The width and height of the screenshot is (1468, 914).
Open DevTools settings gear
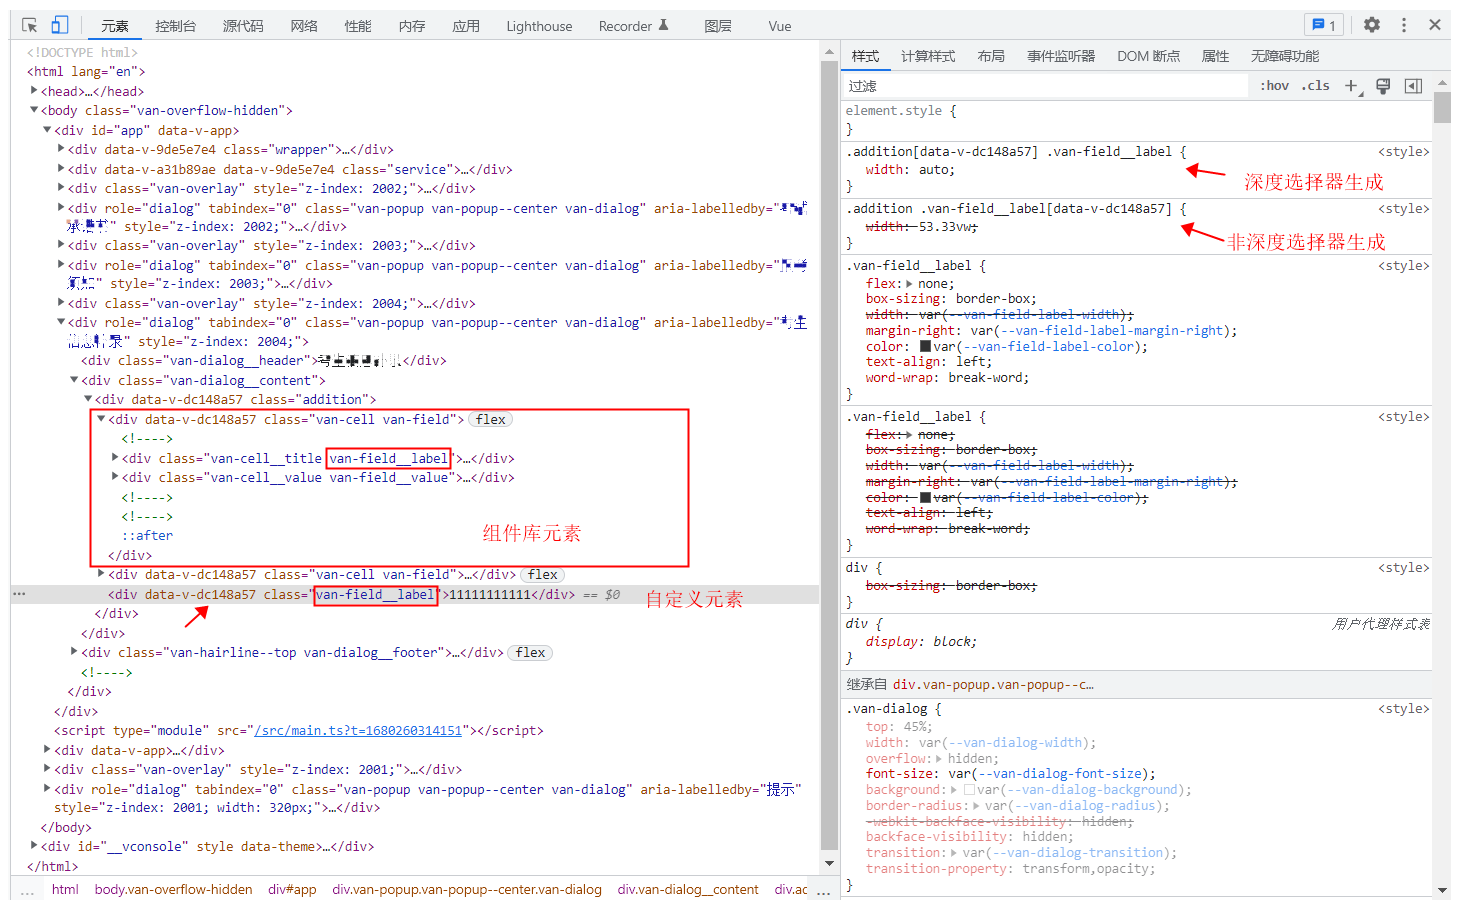pos(1372,25)
